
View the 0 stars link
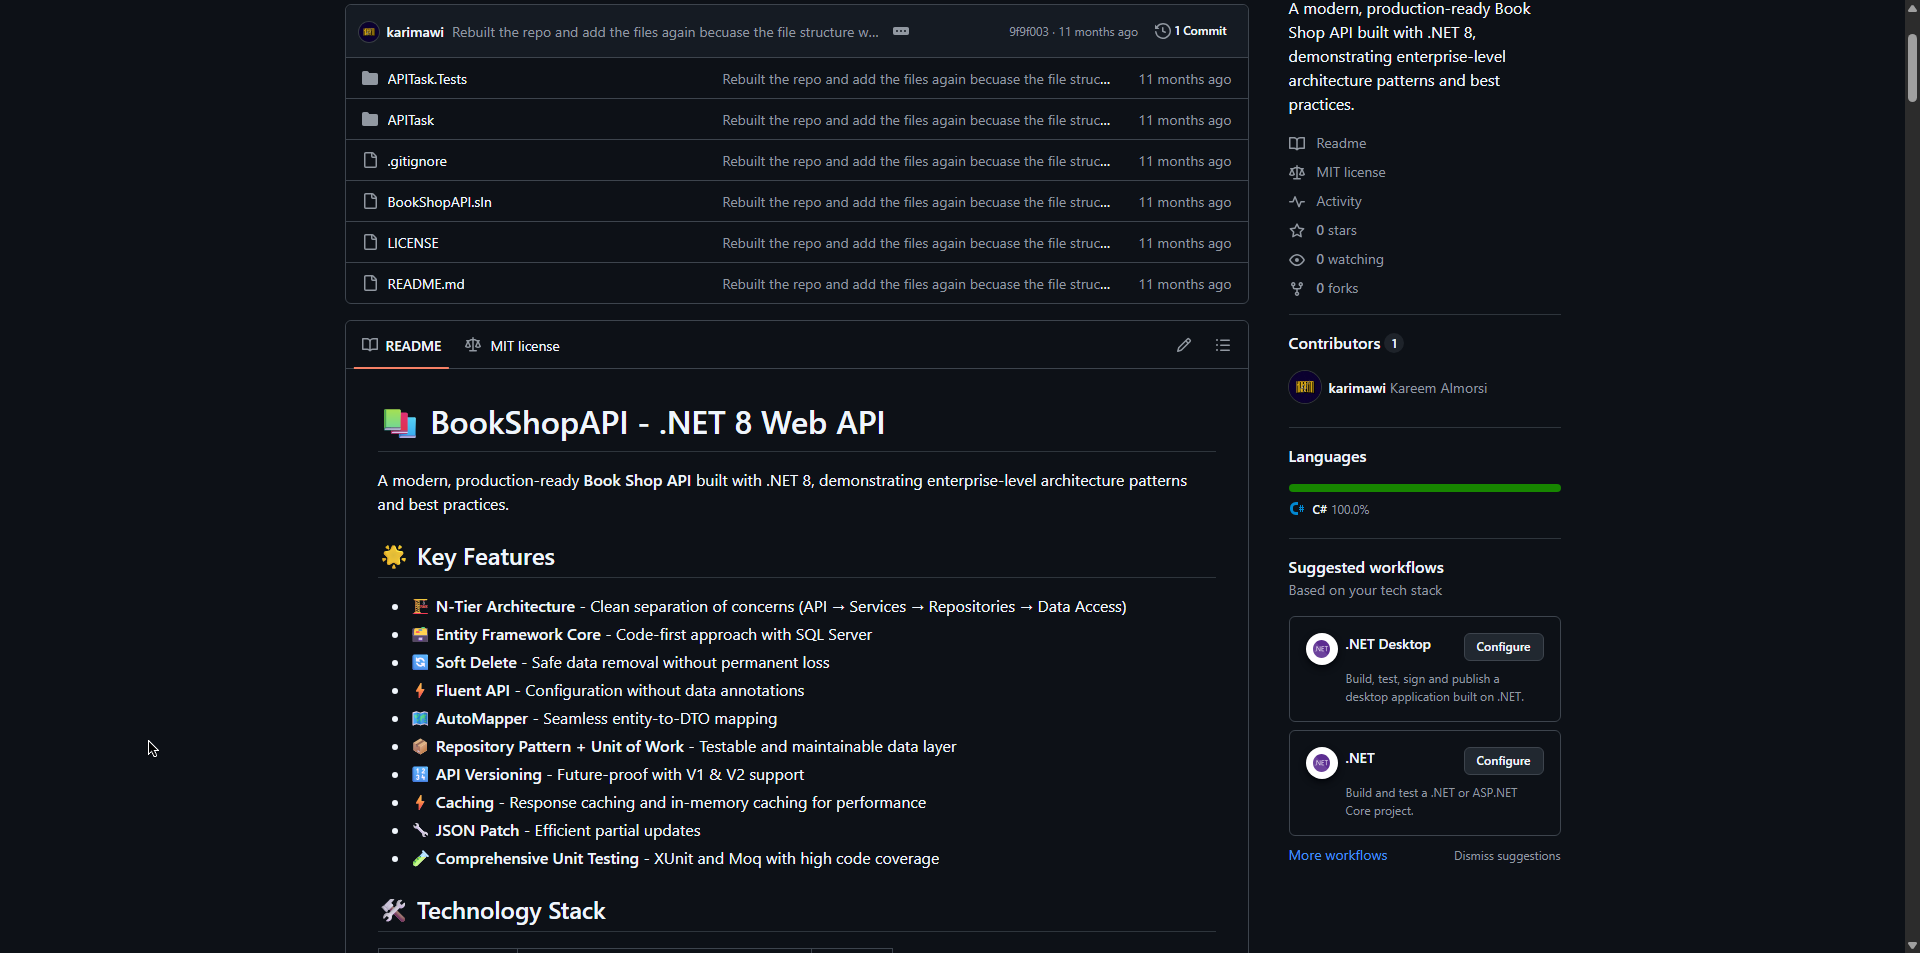pyautogui.click(x=1336, y=230)
